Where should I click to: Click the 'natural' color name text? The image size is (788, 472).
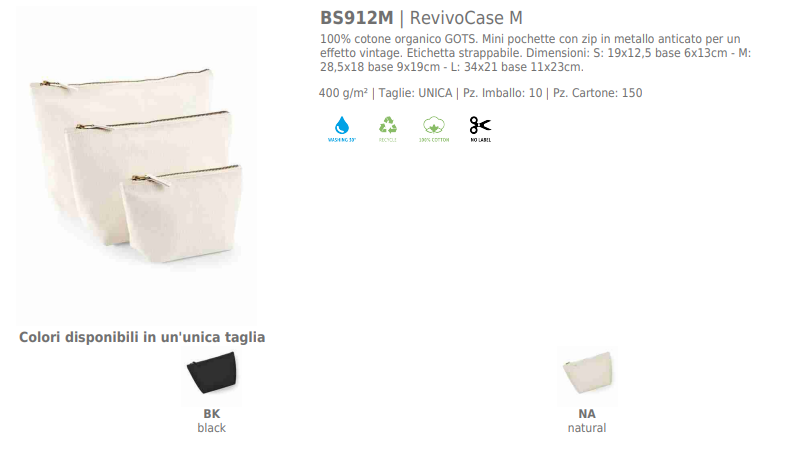pyautogui.click(x=587, y=428)
